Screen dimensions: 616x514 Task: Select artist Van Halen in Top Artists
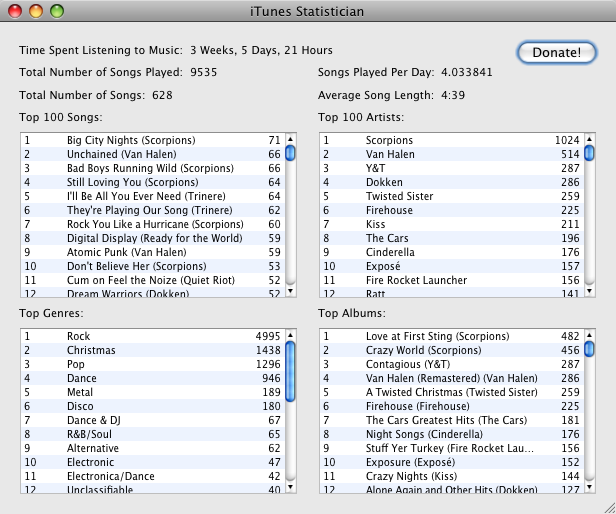[x=452, y=154]
